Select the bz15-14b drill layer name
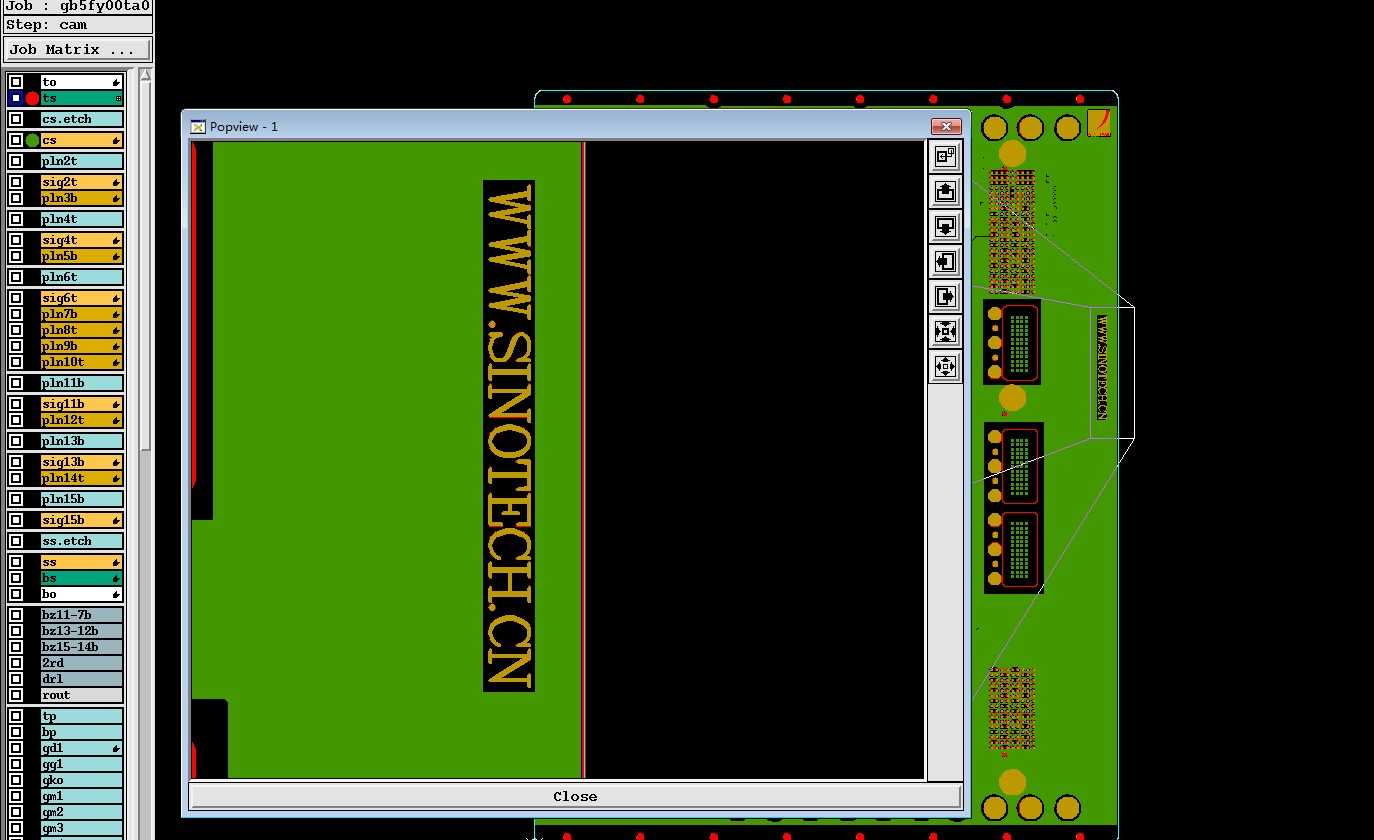This screenshot has width=1374, height=840. pyautogui.click(x=82, y=647)
